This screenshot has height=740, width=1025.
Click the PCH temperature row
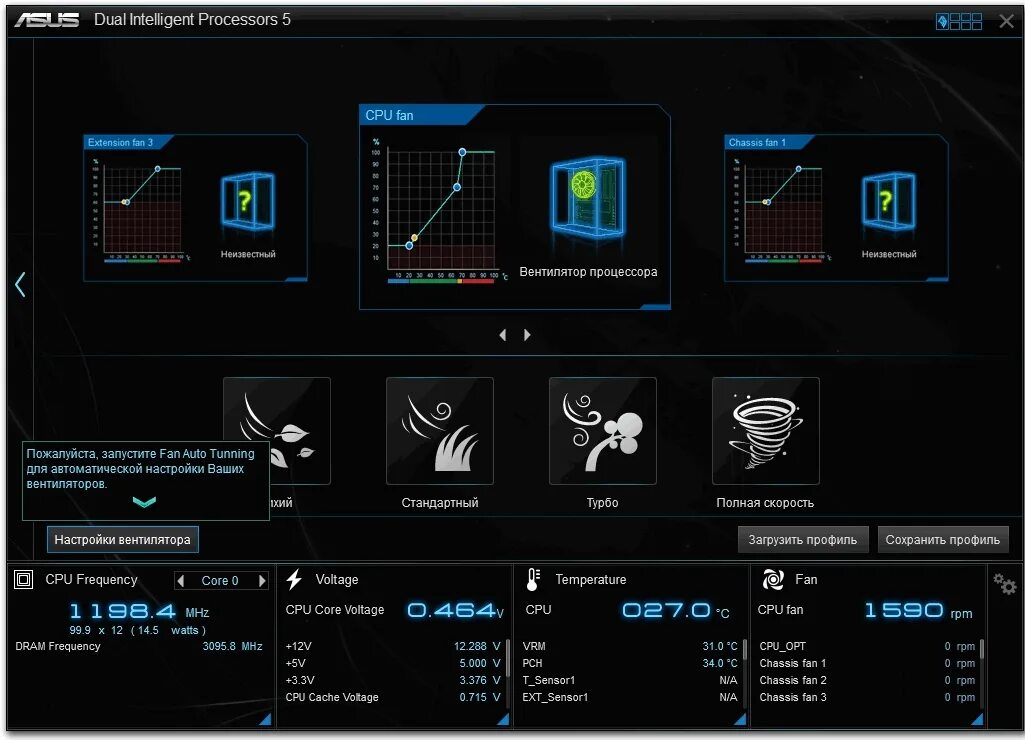(630, 664)
